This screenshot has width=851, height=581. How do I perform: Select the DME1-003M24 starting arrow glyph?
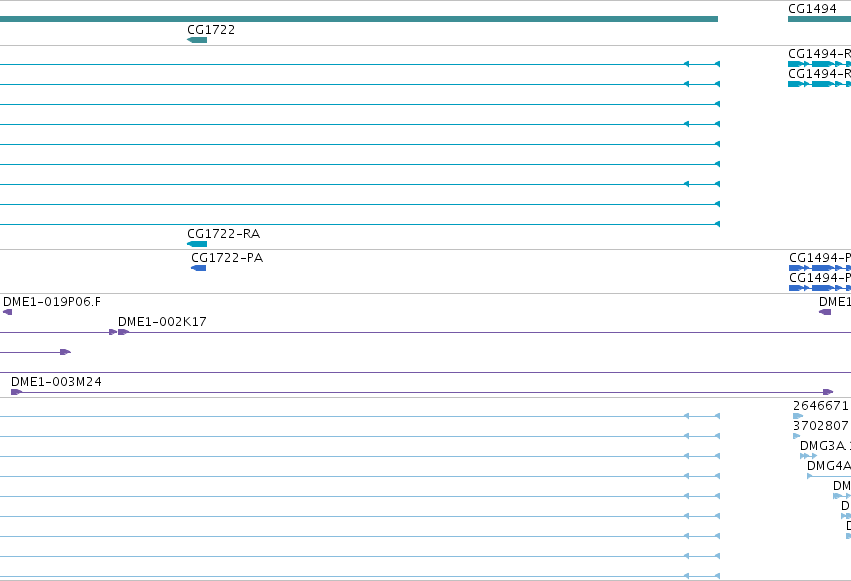(17, 392)
